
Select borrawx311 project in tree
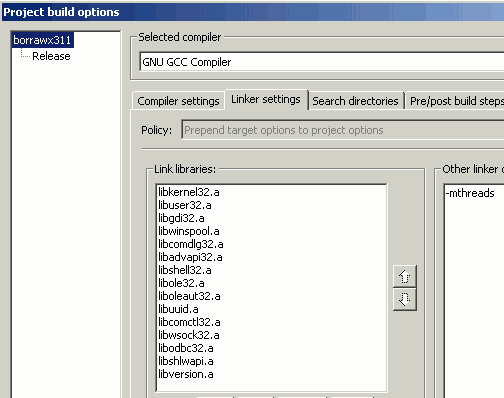point(42,40)
